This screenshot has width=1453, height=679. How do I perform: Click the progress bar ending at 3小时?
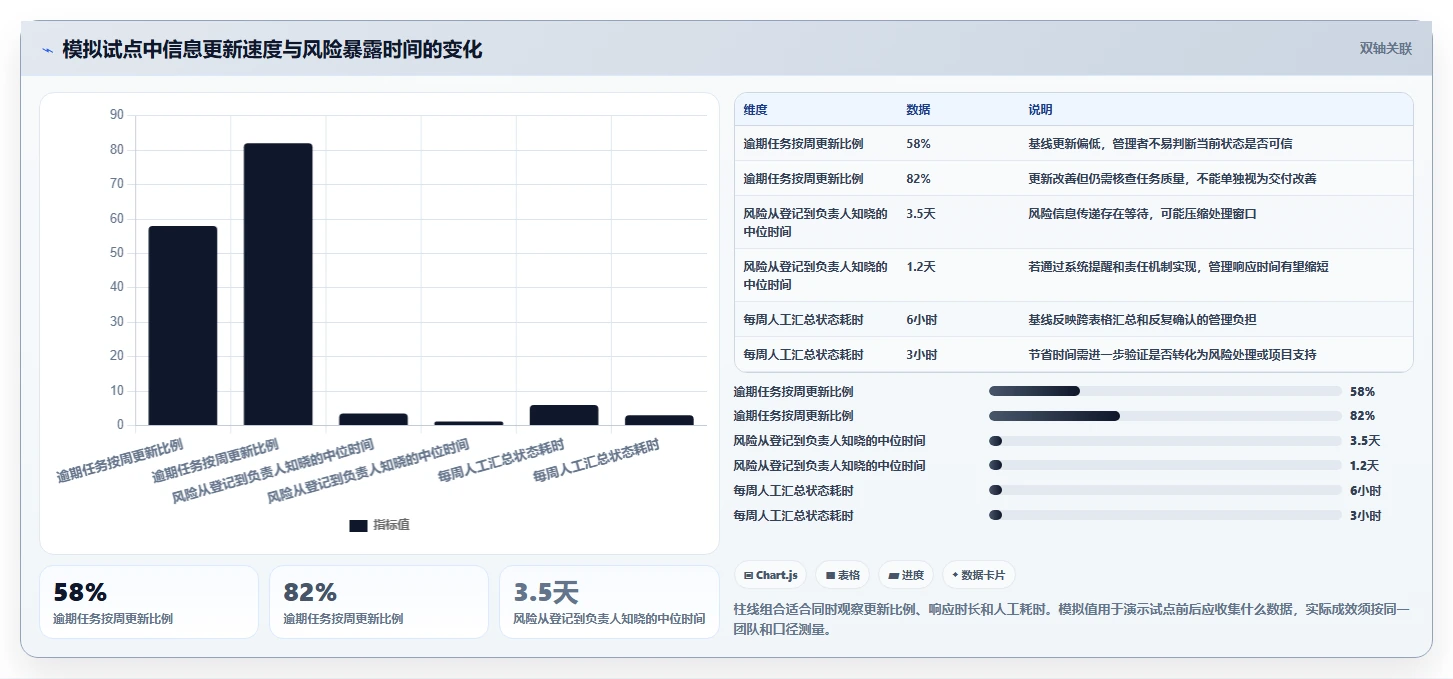coord(1165,516)
